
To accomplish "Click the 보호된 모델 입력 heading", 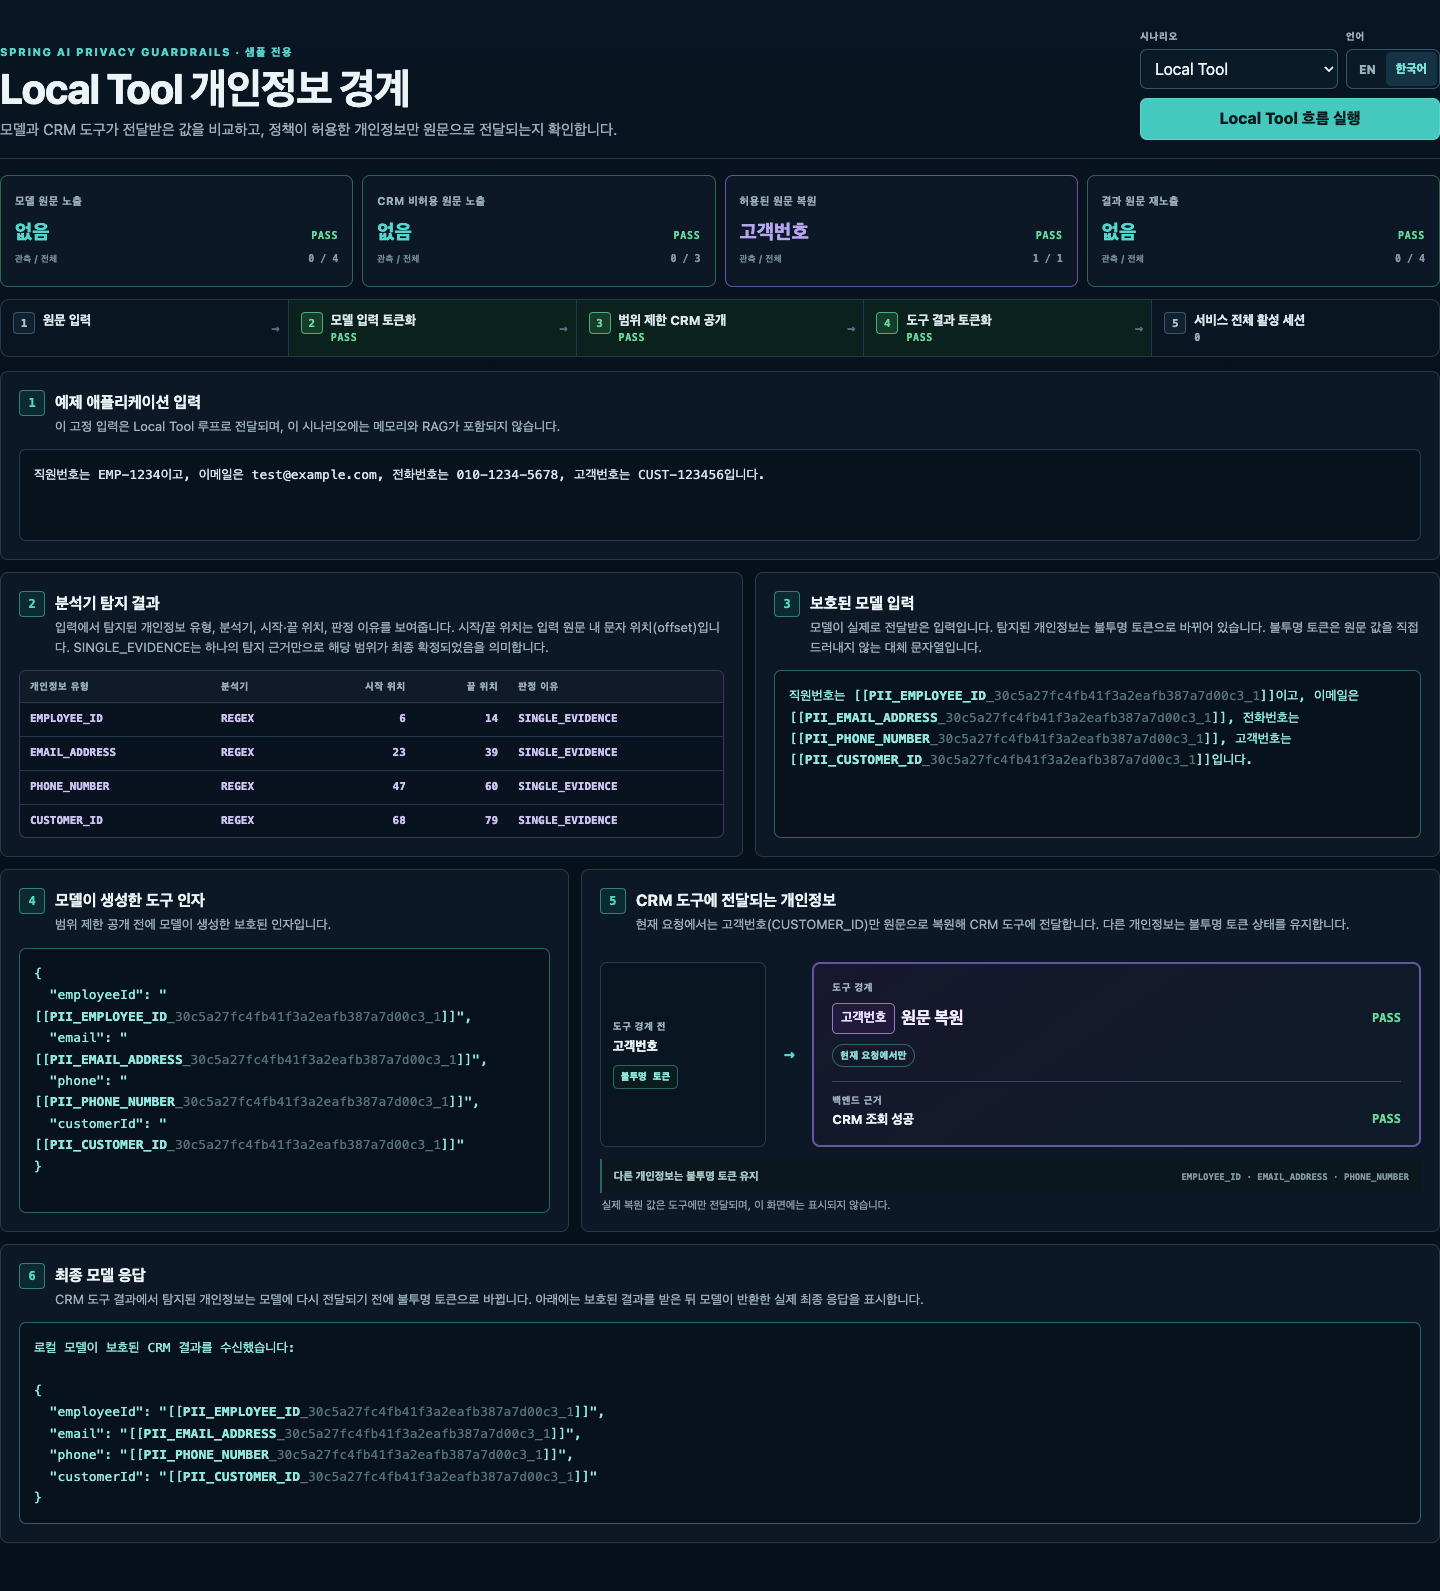I will [x=862, y=603].
